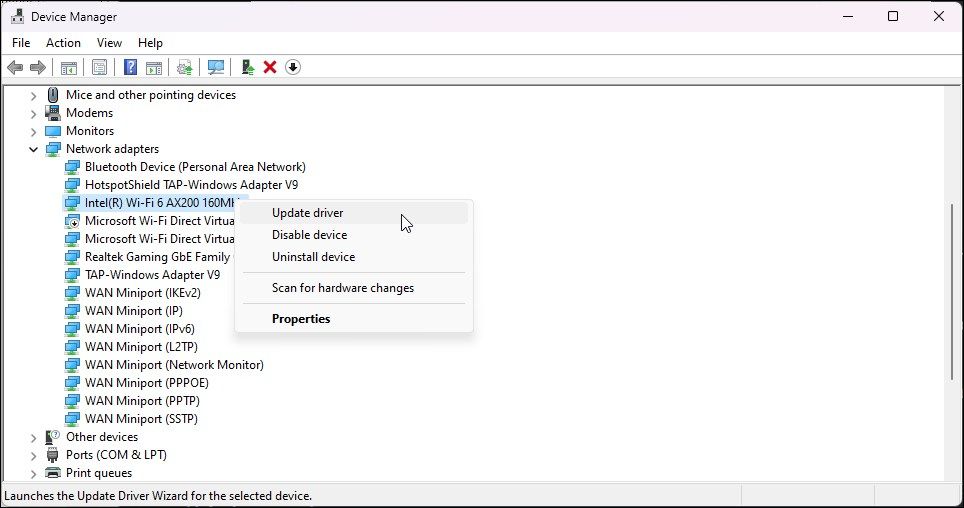The height and width of the screenshot is (508, 964).
Task: Click the blue Help question mark icon
Action: 130,67
